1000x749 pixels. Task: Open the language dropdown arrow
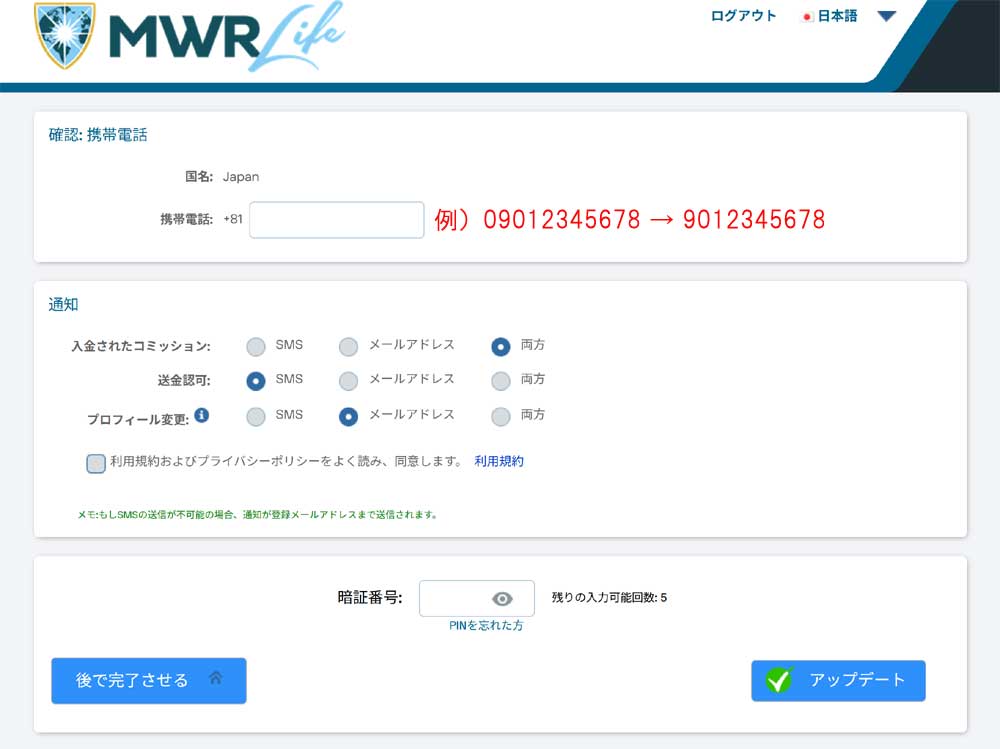(x=886, y=16)
